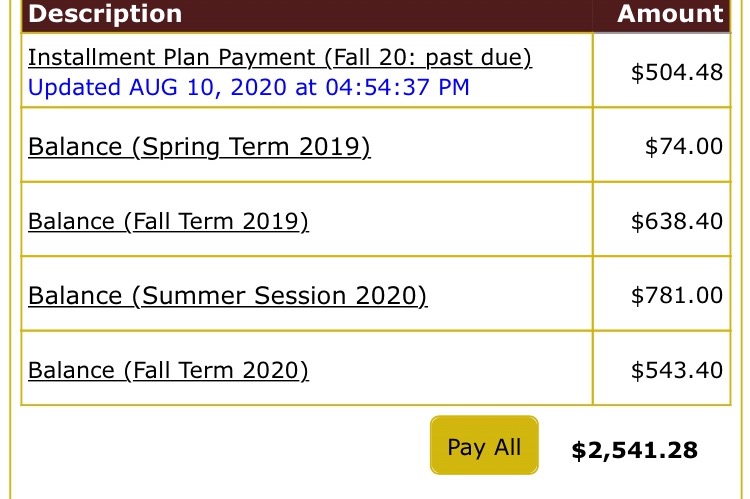Select the $781.00 amount cell
Viewport: 750px width, 499px height.
point(676,296)
